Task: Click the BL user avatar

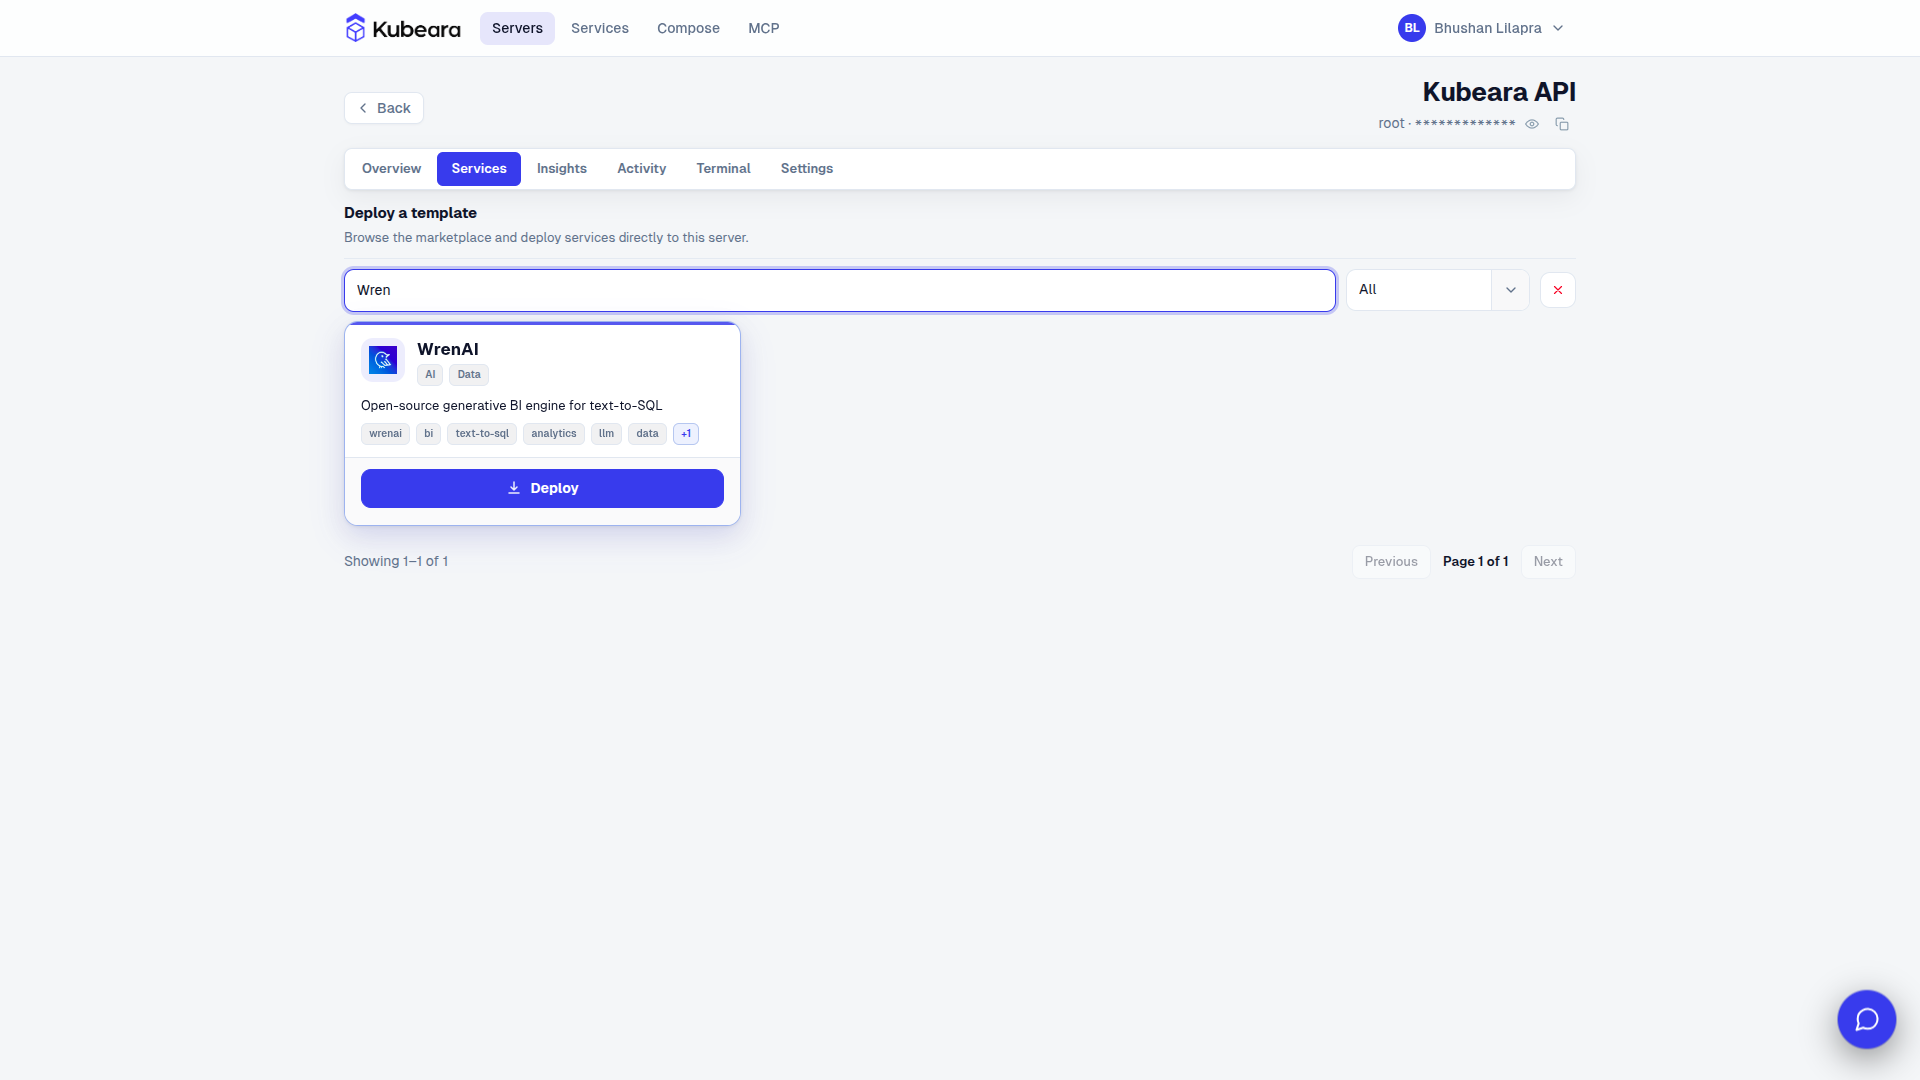Action: pyautogui.click(x=1411, y=28)
